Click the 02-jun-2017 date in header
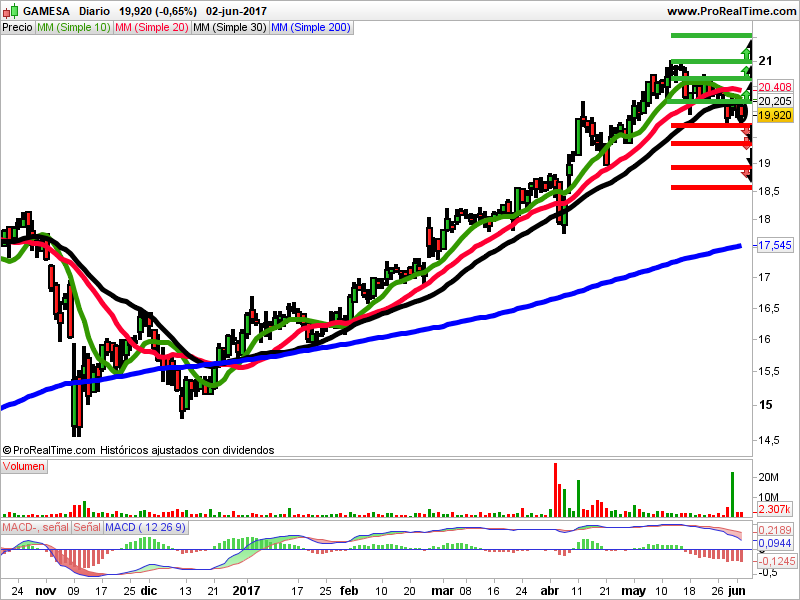This screenshot has width=800, height=600. click(x=236, y=11)
